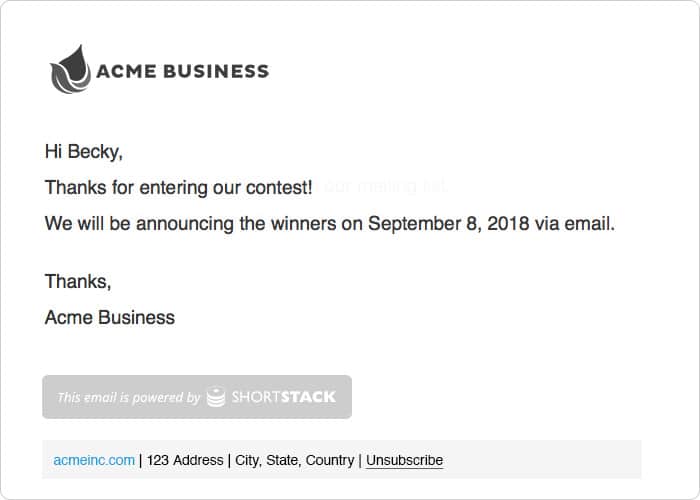Screen dimensions: 700x500
Task: Click the "Hi Becky," greeting line
Action: click(84, 152)
